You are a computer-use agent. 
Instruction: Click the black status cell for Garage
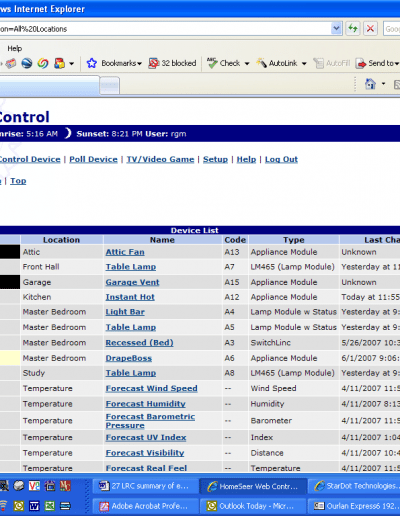(x=10, y=282)
